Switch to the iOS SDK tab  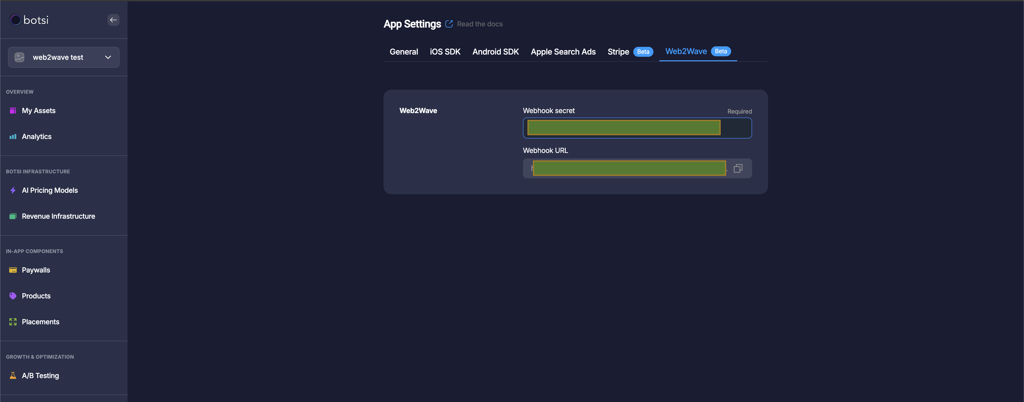coord(445,52)
